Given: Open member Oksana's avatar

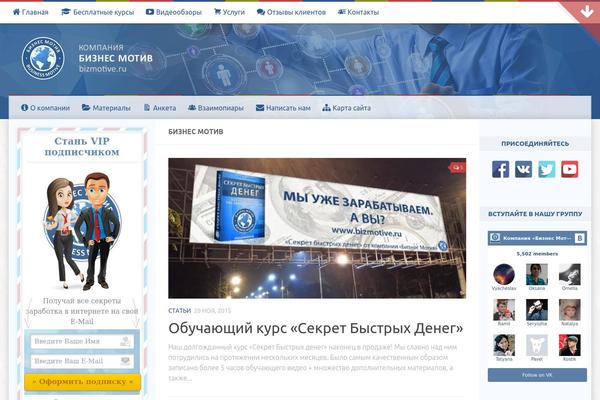Looking at the screenshot, I should pyautogui.click(x=537, y=274).
